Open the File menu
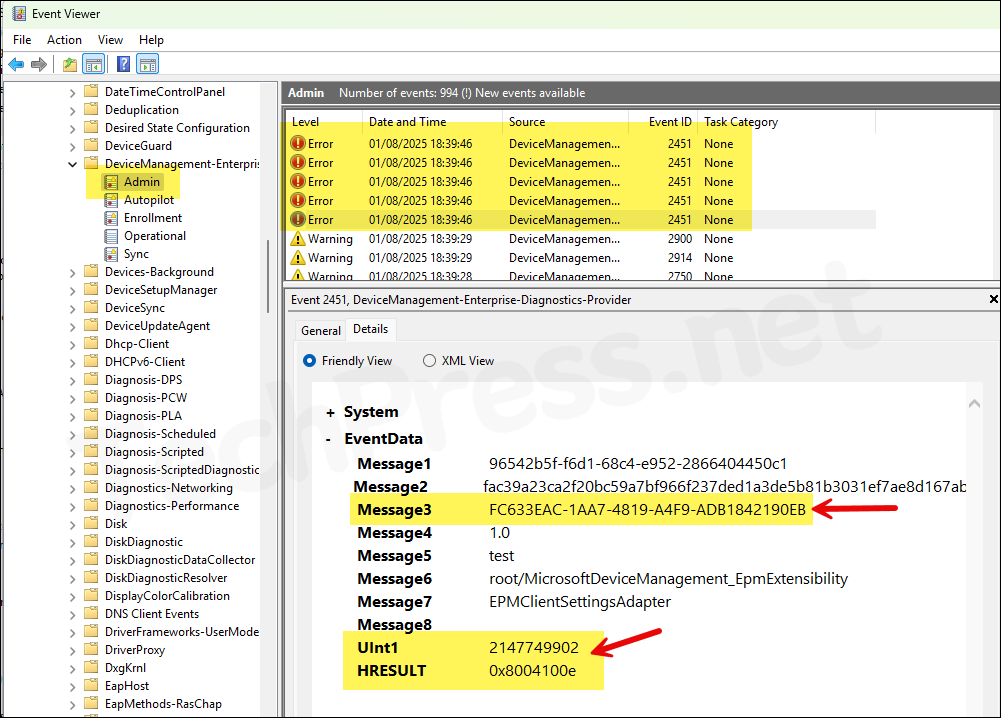 [x=22, y=40]
